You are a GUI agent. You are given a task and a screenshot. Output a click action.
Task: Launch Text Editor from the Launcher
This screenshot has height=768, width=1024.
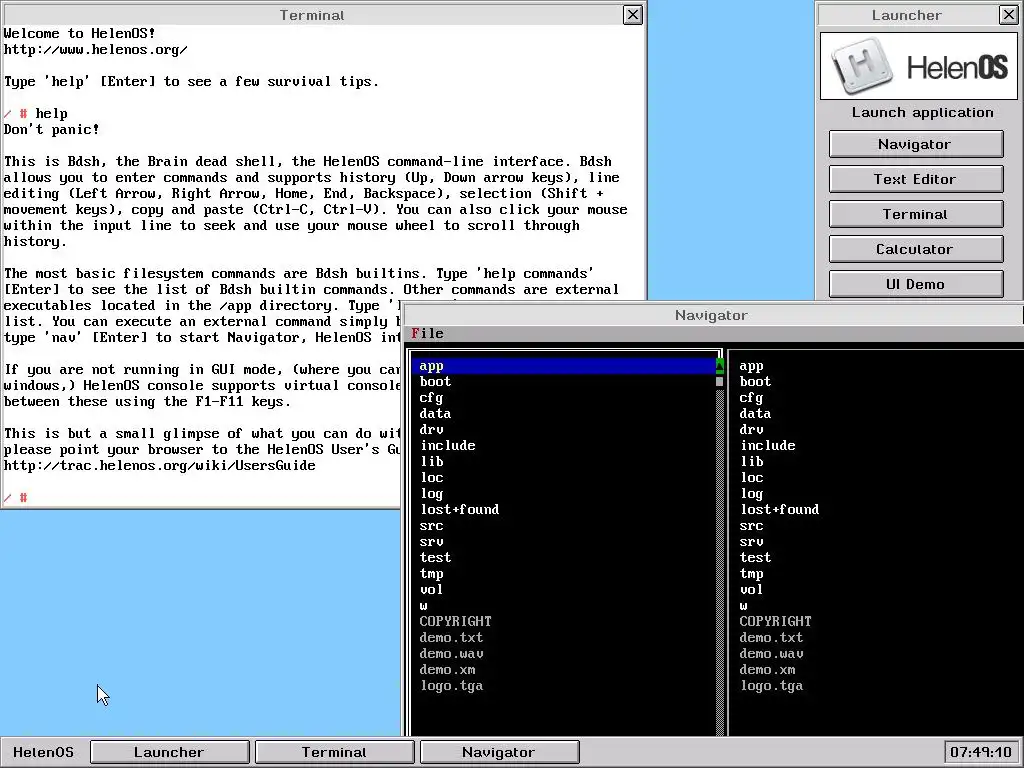coord(916,179)
